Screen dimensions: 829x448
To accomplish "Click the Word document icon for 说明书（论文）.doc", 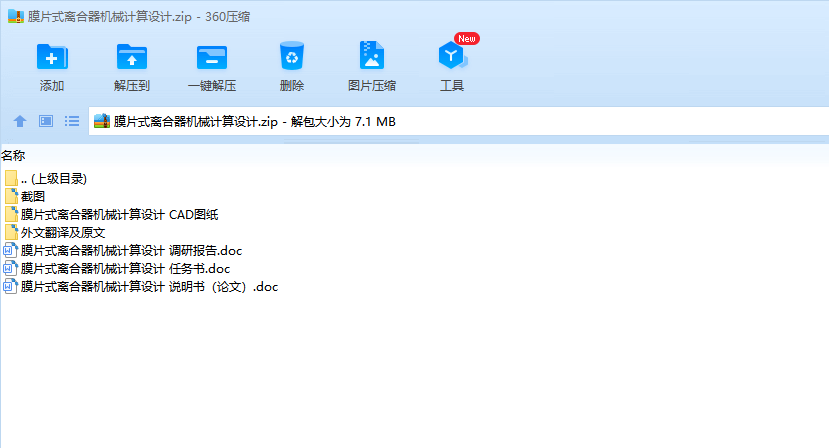I will (11, 286).
